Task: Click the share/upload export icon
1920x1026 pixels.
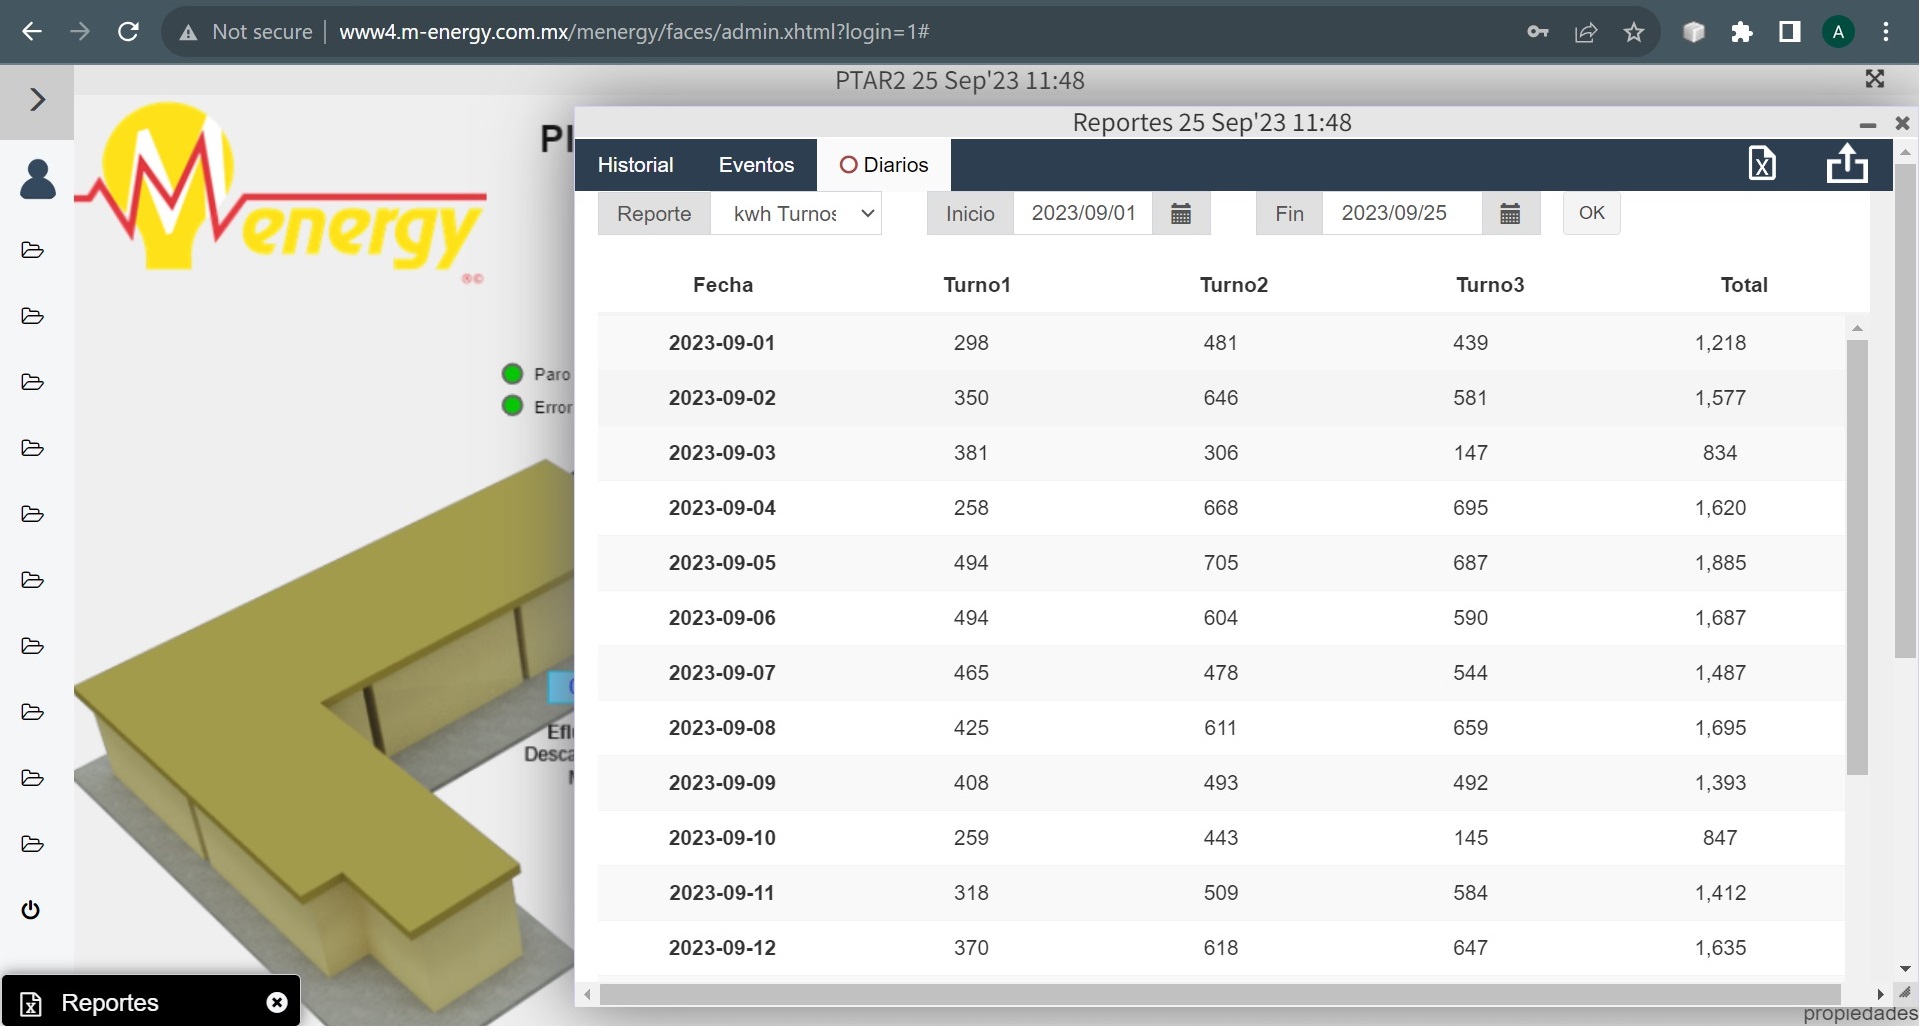Action: click(1846, 163)
